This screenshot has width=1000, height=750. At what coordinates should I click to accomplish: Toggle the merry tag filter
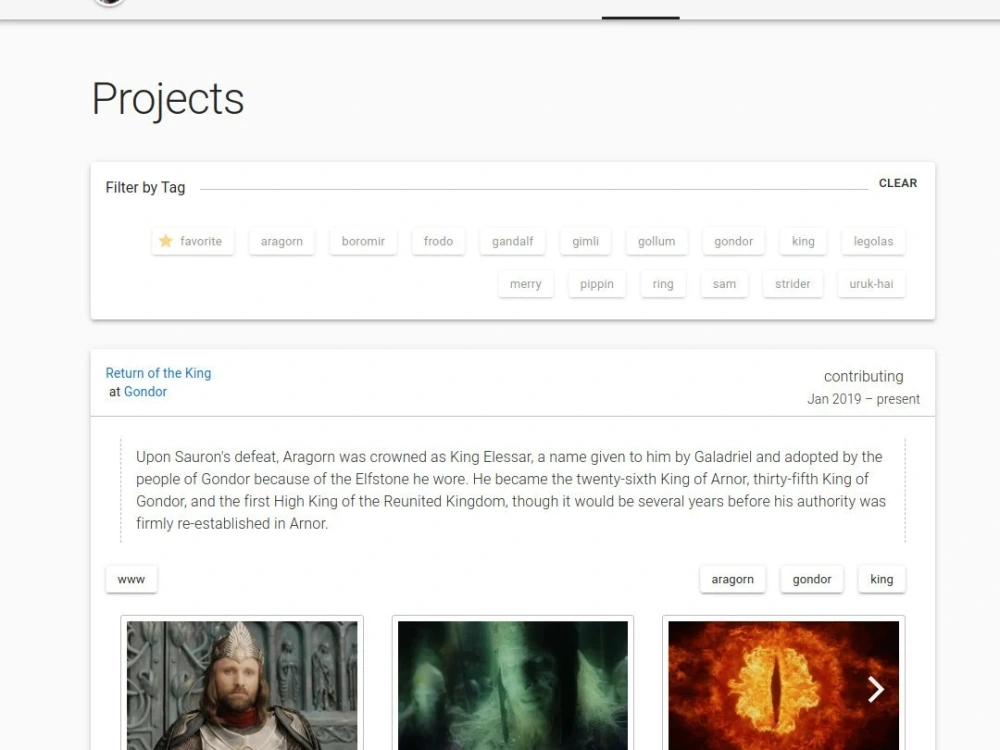[x=526, y=284]
